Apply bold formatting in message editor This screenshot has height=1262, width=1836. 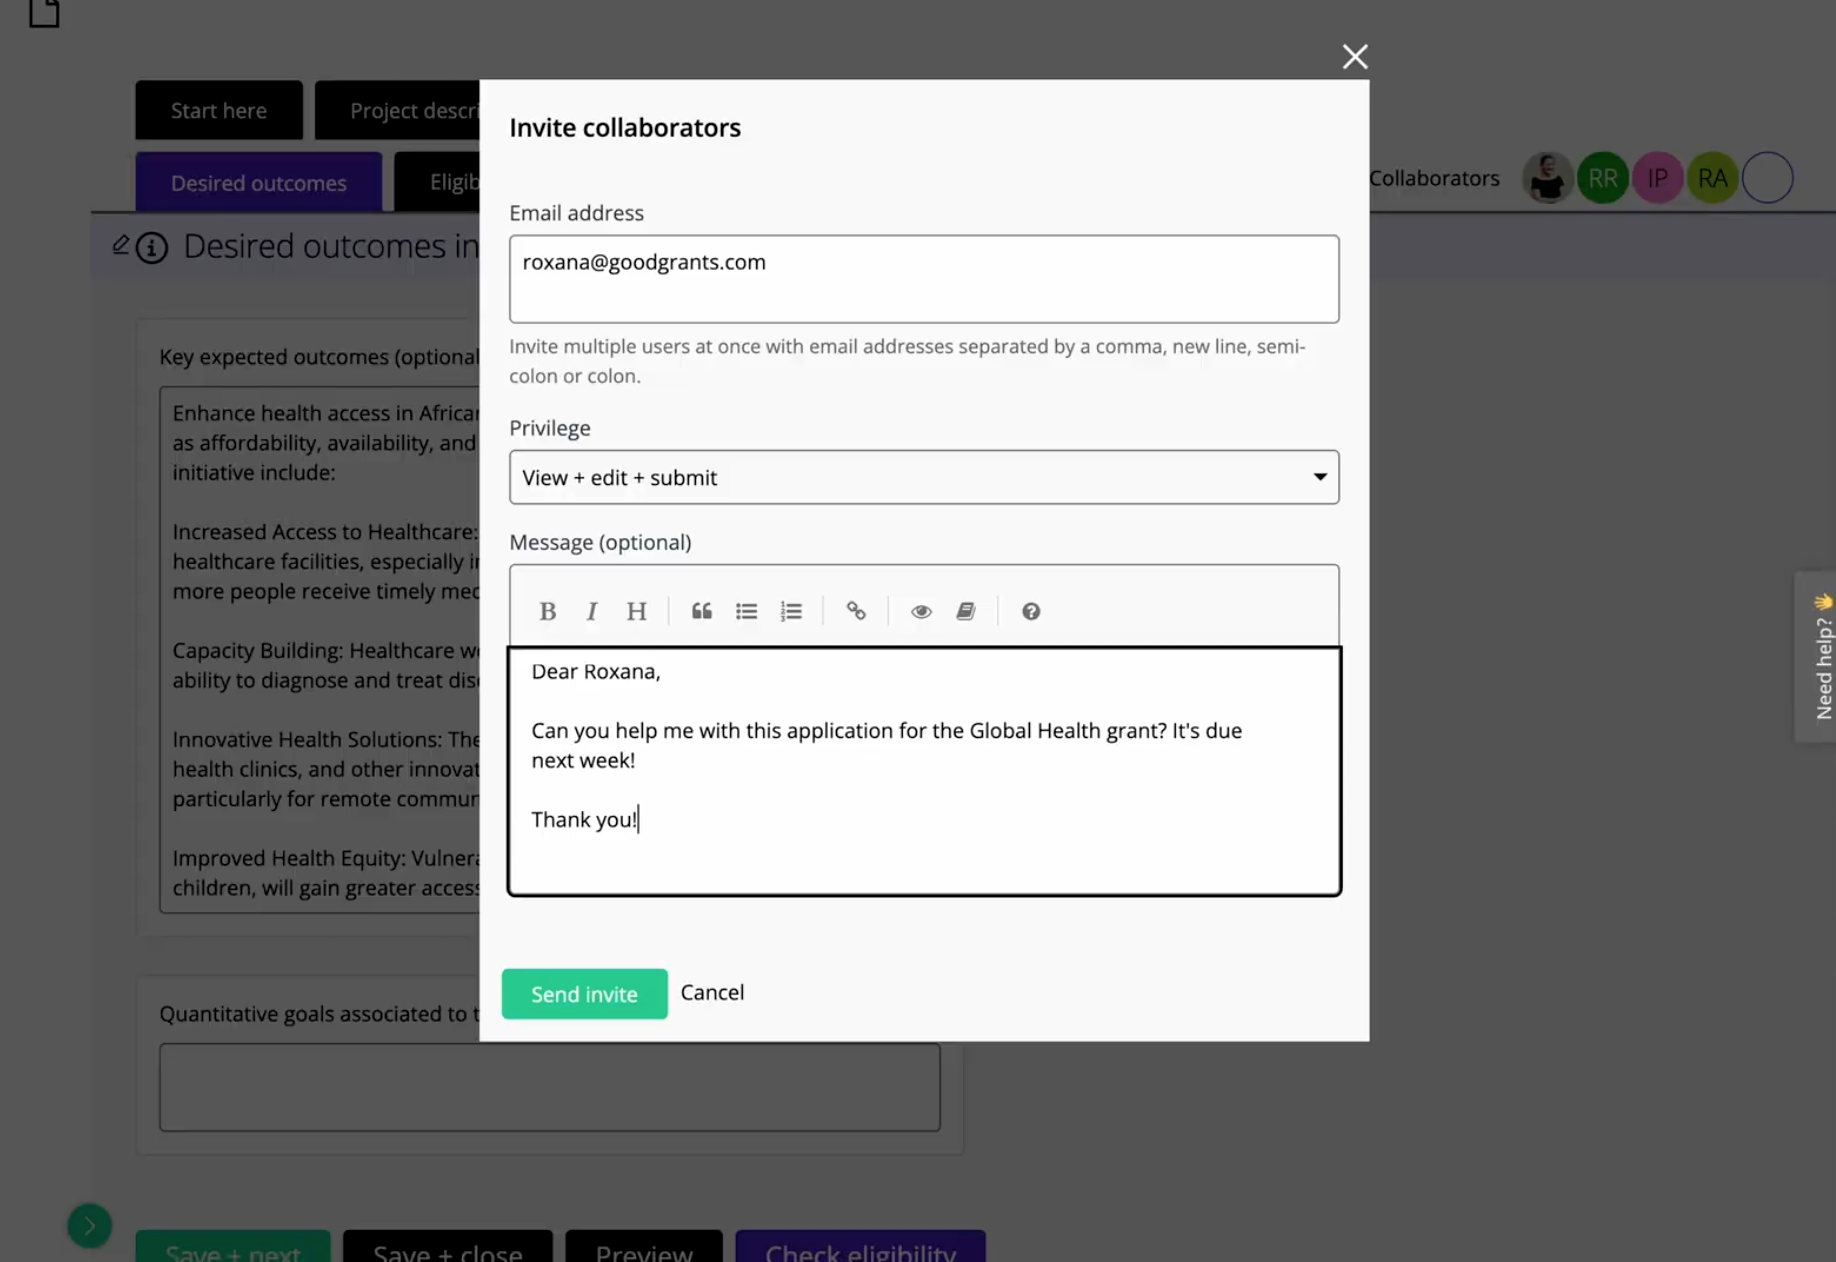click(547, 611)
